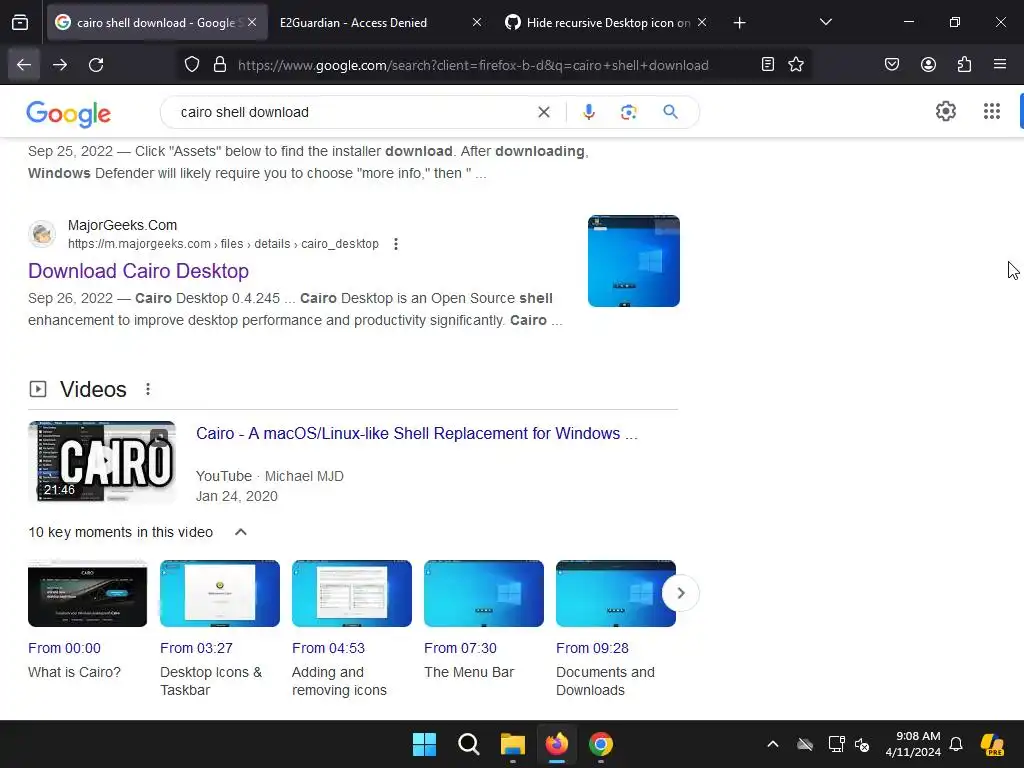The image size is (1024, 768).
Task: Play the CAIRO video thumbnail
Action: [x=102, y=462]
